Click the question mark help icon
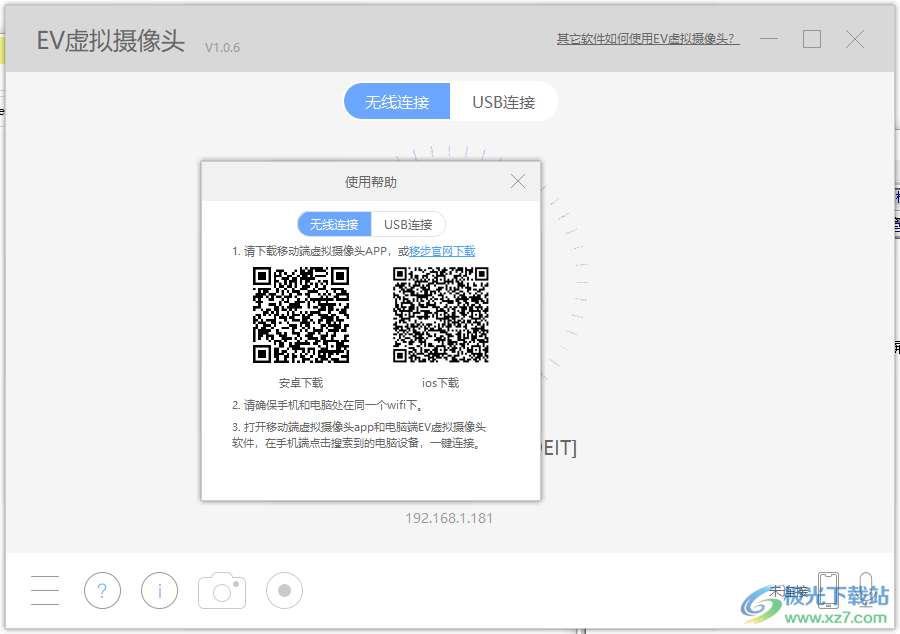The image size is (900, 634). 102,590
